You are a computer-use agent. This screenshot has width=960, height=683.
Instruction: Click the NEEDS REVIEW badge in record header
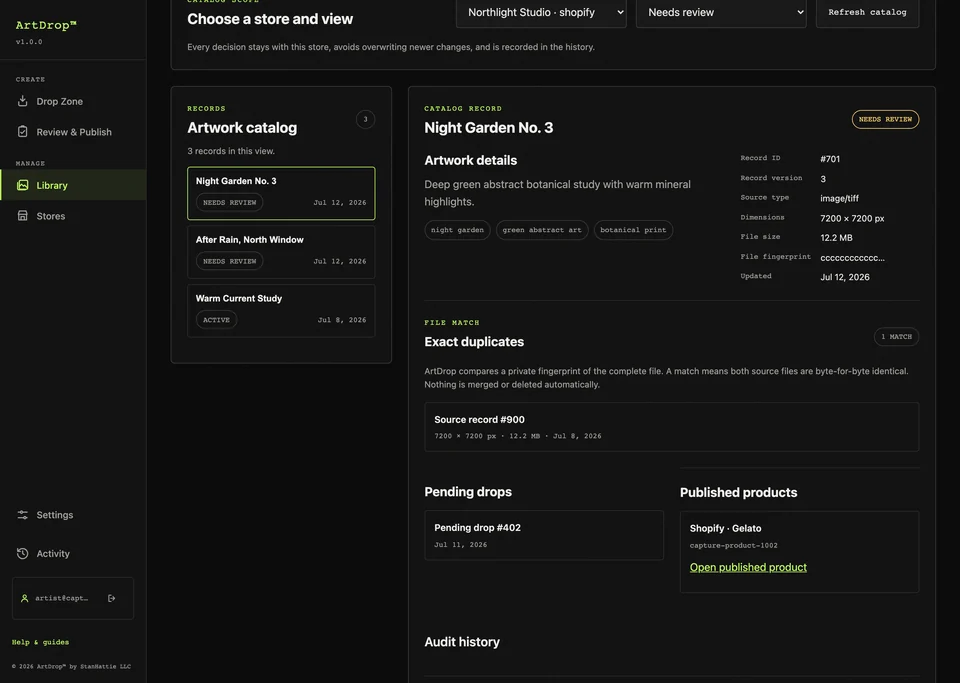(885, 119)
